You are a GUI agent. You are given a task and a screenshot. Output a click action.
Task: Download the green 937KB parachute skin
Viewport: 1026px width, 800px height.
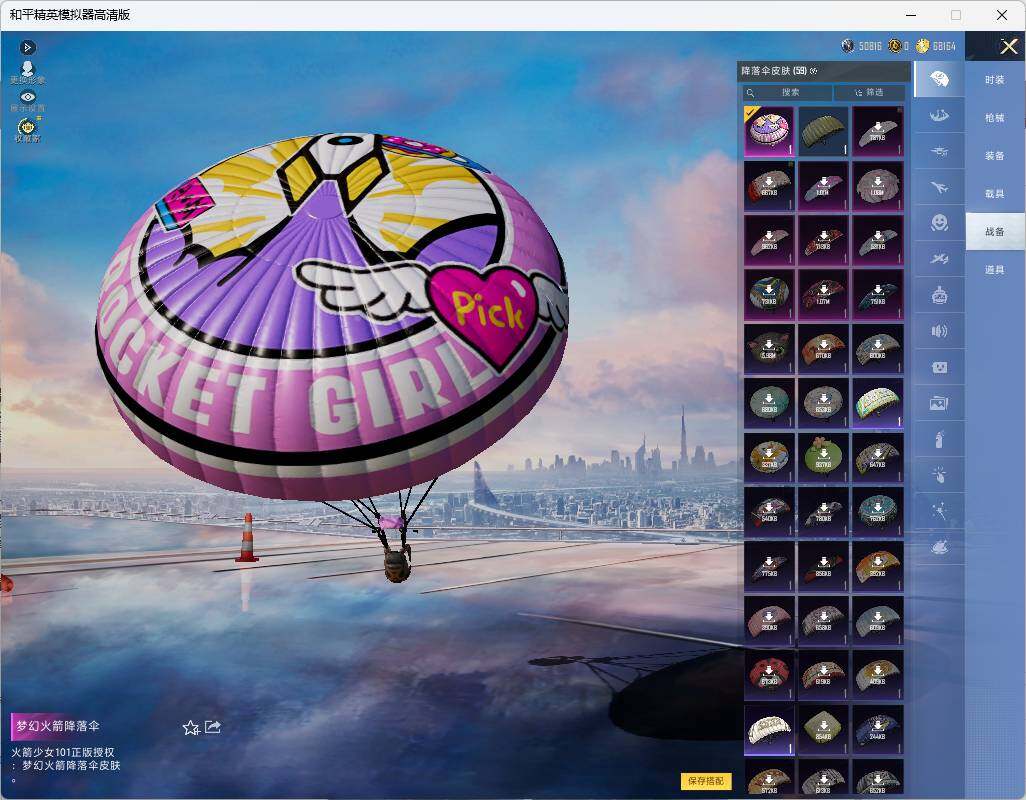(x=823, y=457)
